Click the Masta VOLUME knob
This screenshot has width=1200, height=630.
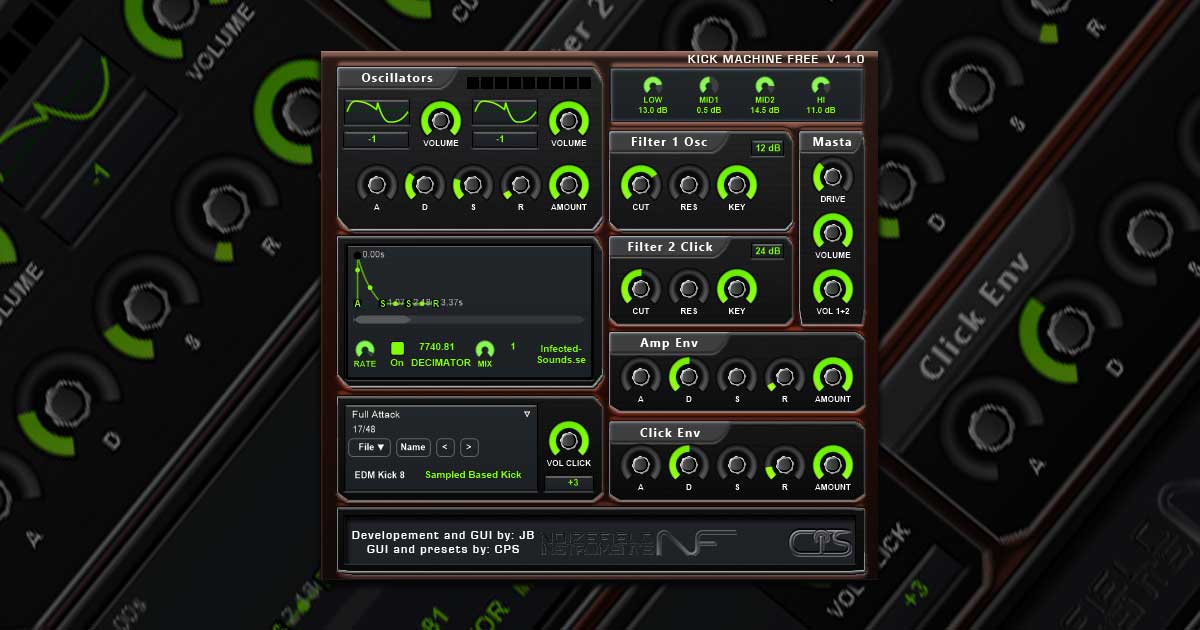click(x=832, y=232)
